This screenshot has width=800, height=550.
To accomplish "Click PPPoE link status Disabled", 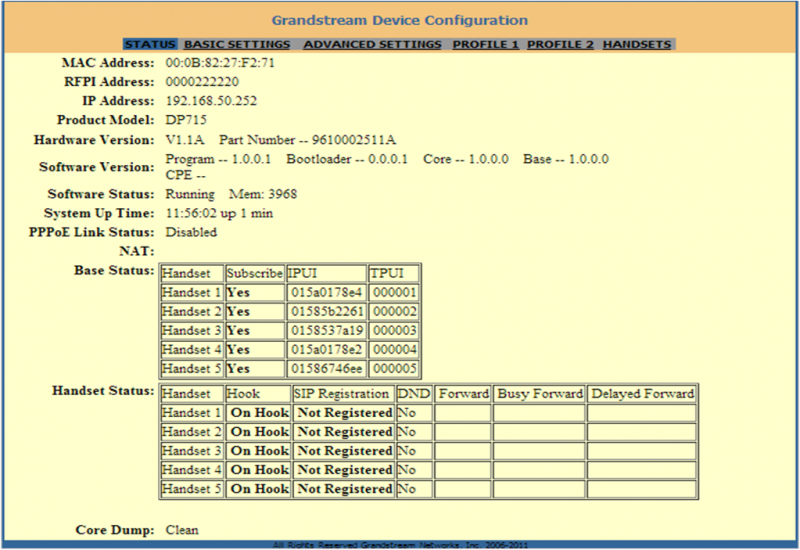I will click(x=191, y=232).
